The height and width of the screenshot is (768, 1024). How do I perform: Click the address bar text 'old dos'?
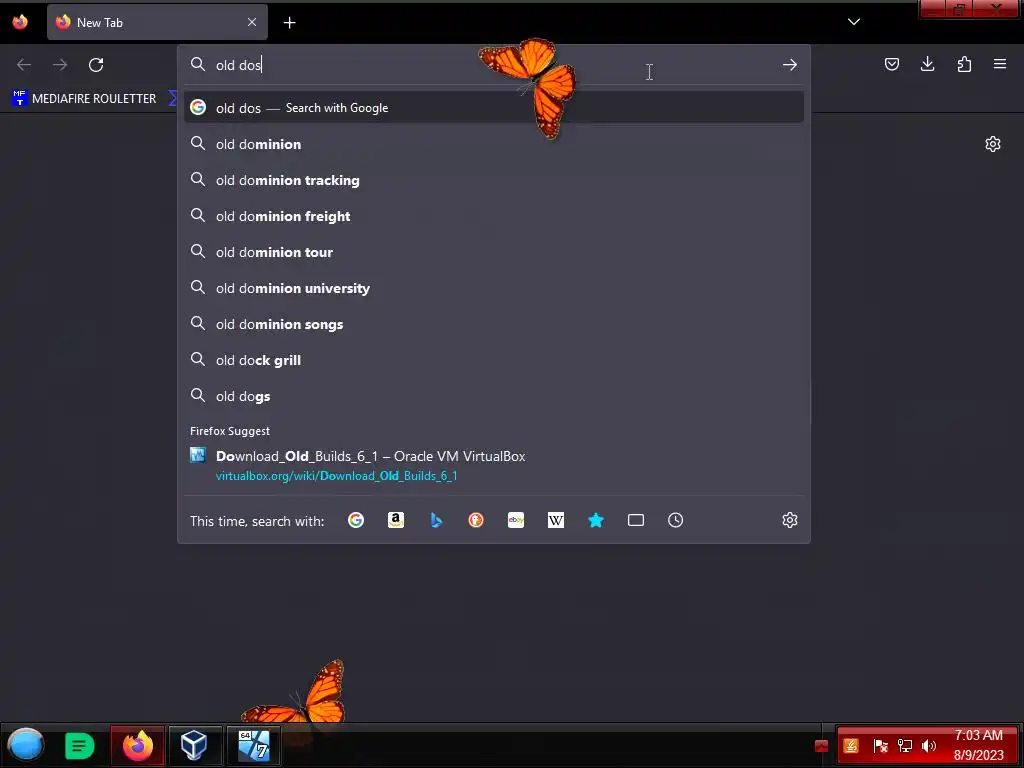pyautogui.click(x=239, y=65)
